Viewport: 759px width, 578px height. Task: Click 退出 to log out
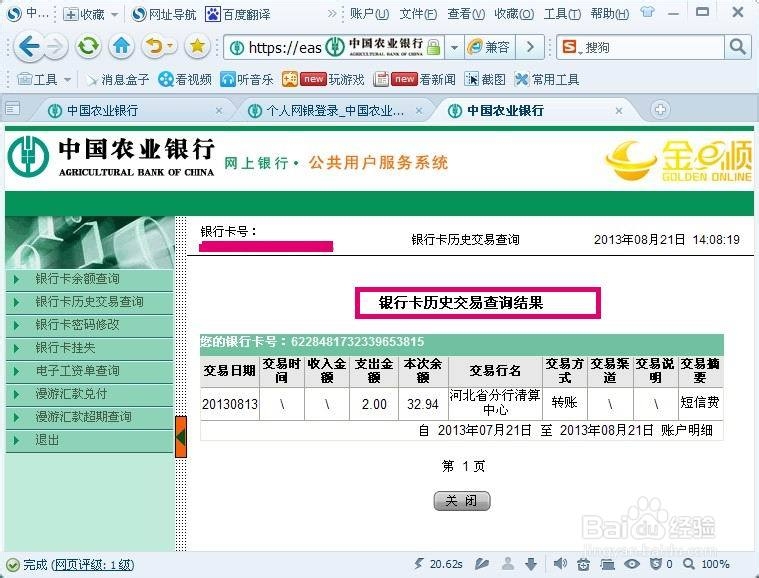coord(90,441)
